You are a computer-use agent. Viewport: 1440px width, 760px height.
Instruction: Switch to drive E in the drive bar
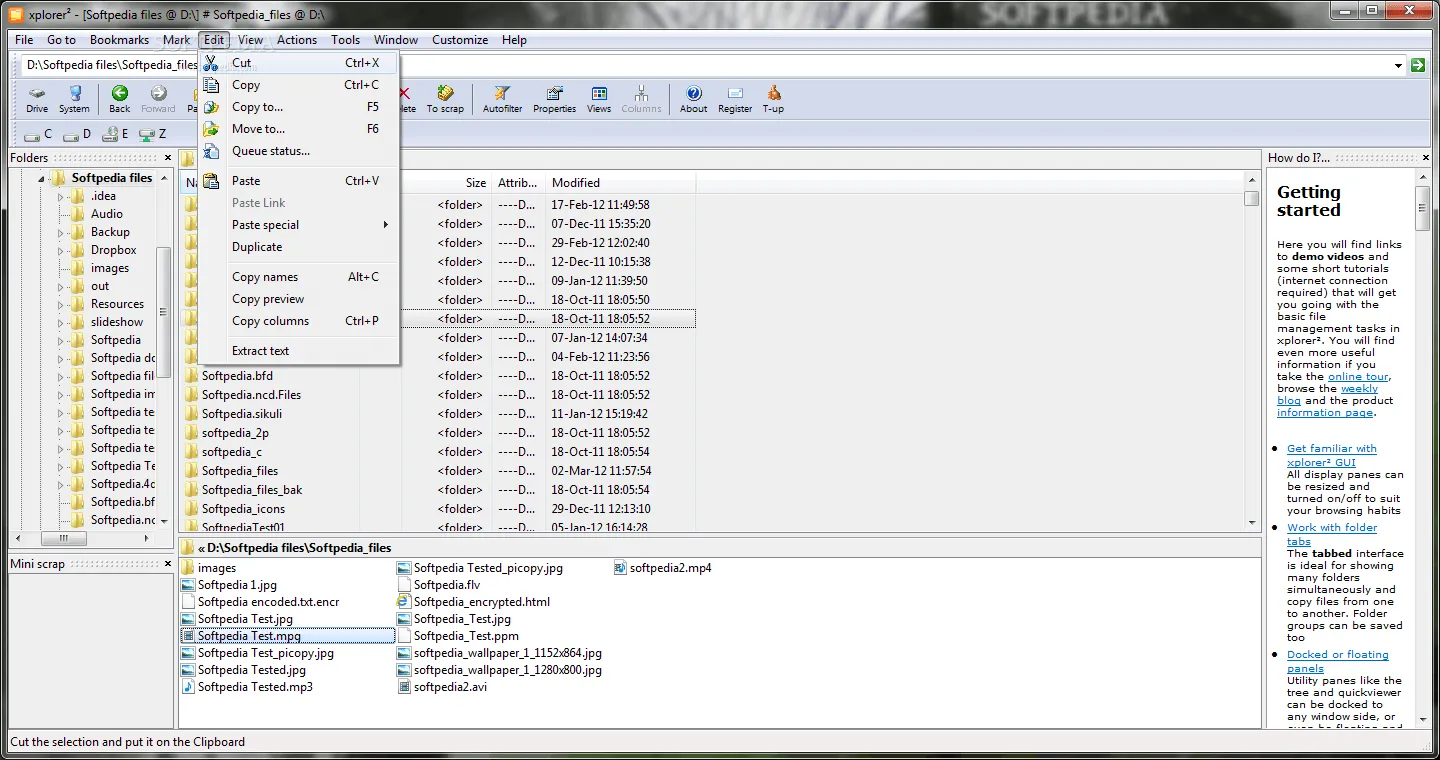(x=113, y=133)
